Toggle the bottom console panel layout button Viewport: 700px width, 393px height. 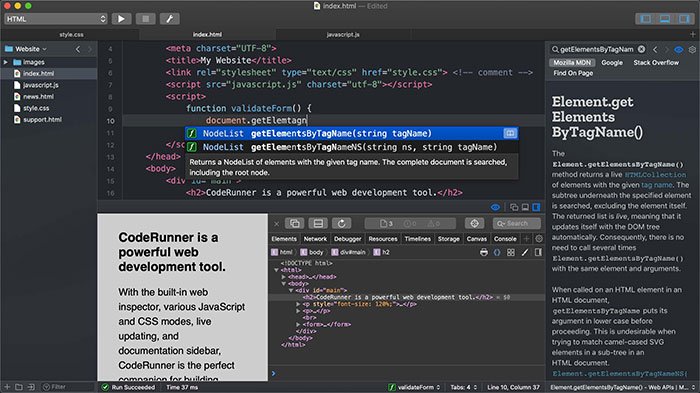664,19
